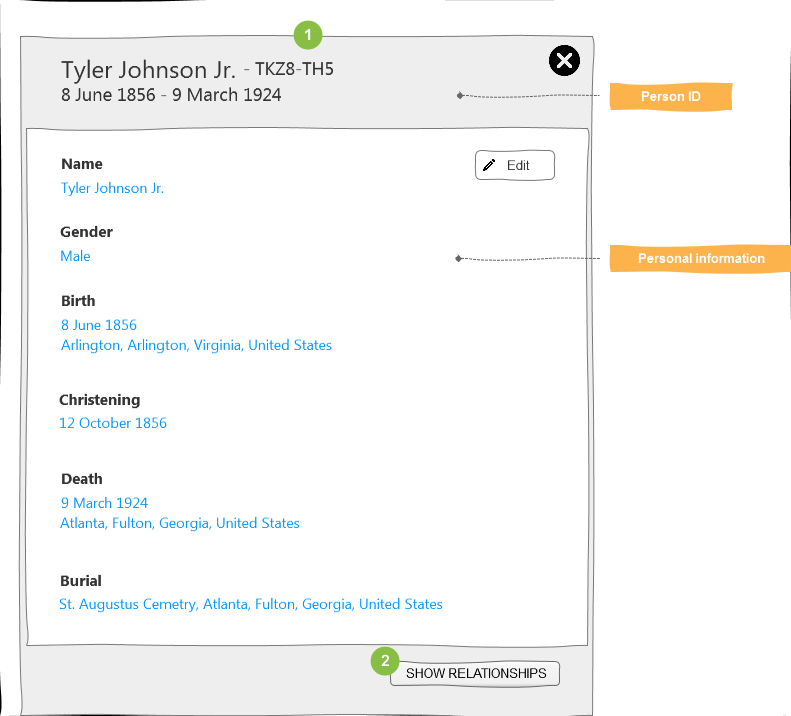
Task: Select the Personal information orange callout label
Action: [700, 259]
